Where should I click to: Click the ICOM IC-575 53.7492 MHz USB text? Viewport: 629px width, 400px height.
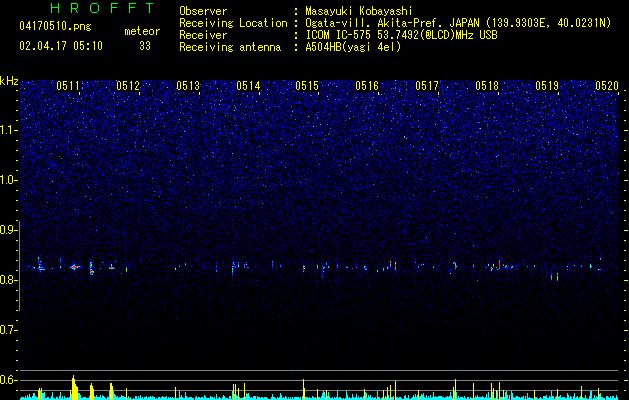(401, 35)
